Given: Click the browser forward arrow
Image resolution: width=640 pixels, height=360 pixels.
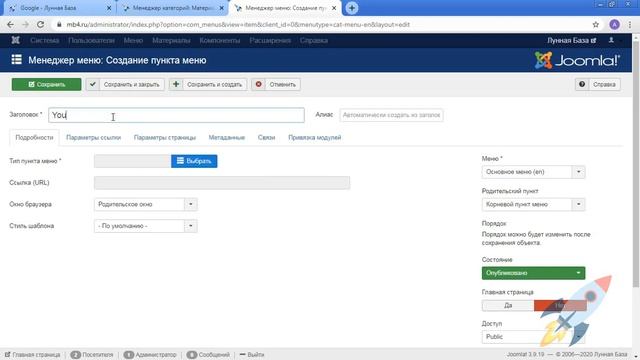Looking at the screenshot, I should (25, 24).
